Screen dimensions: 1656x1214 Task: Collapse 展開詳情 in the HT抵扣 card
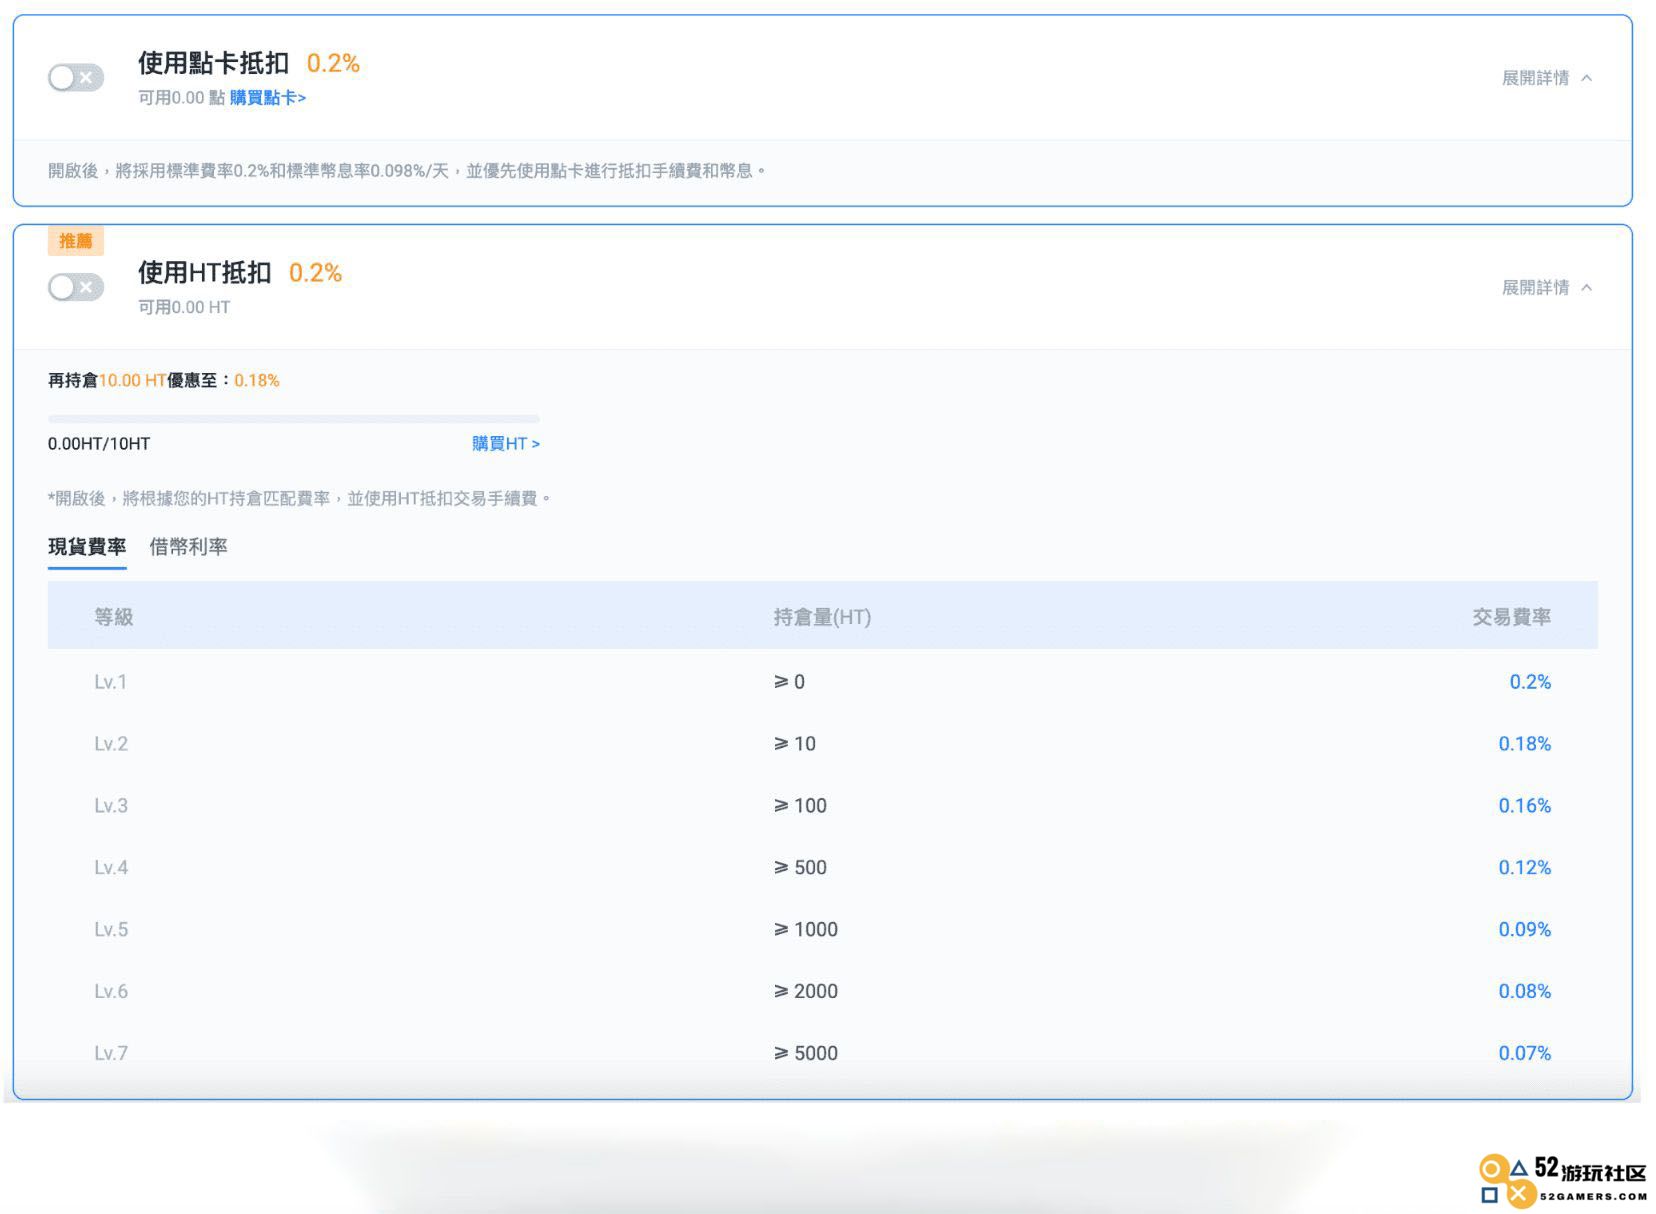pyautogui.click(x=1546, y=288)
